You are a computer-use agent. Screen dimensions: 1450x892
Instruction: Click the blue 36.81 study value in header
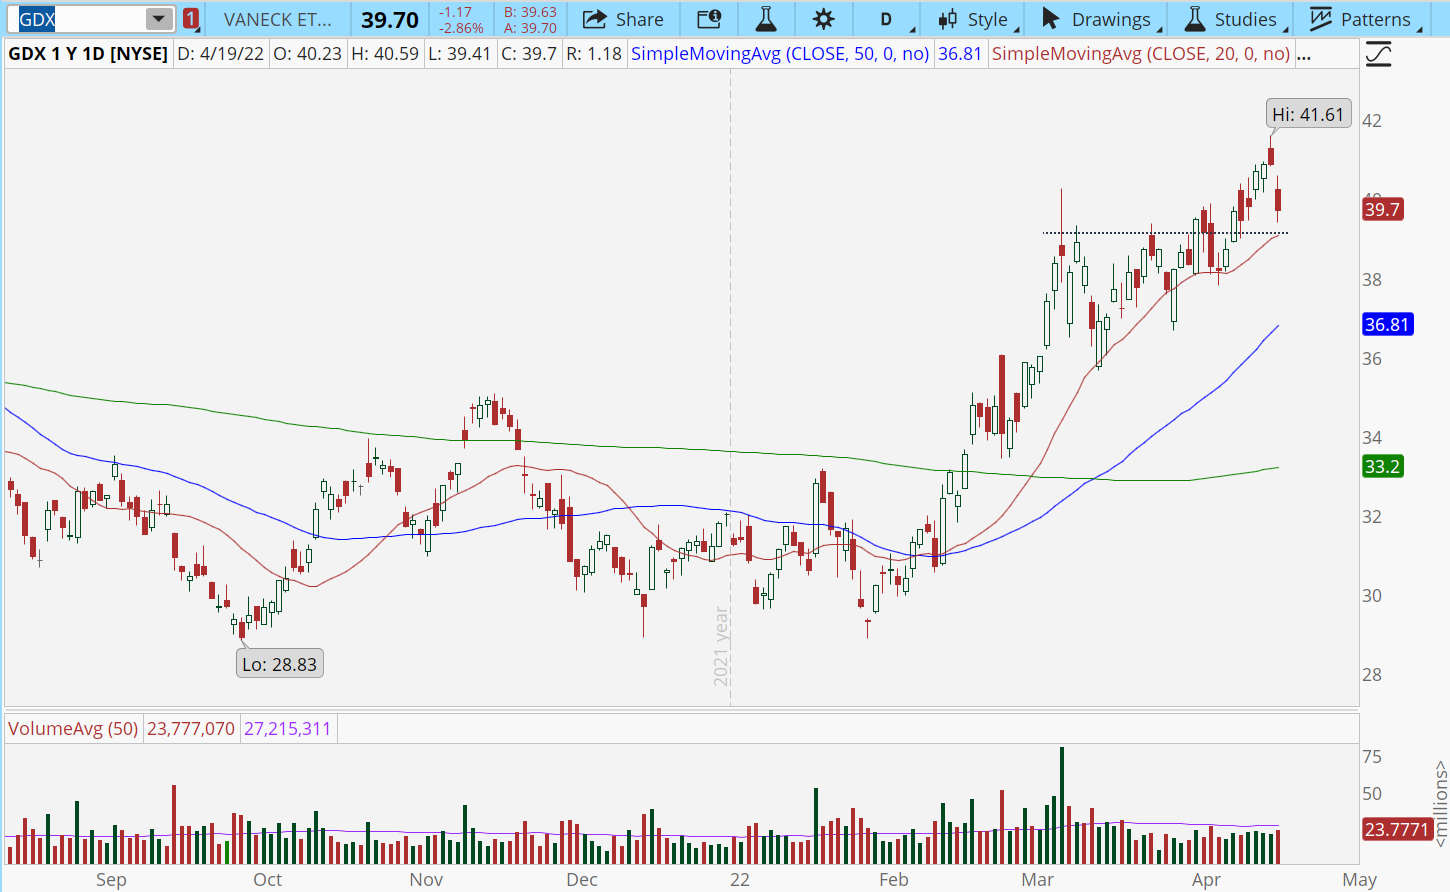960,54
